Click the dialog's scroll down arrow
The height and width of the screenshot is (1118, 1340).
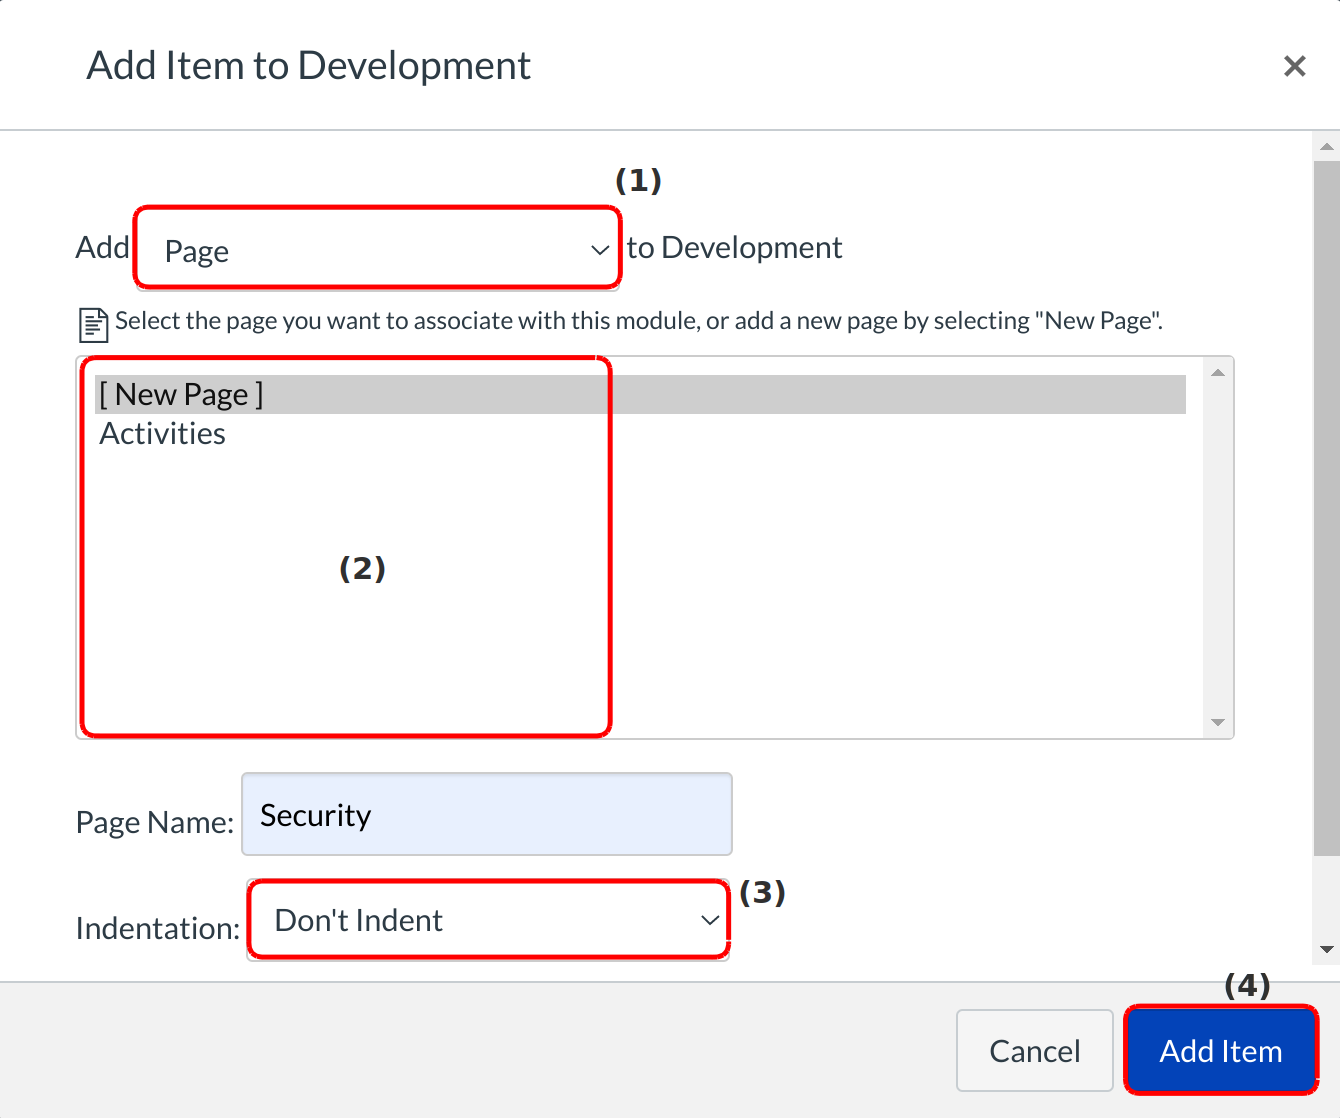(1326, 949)
